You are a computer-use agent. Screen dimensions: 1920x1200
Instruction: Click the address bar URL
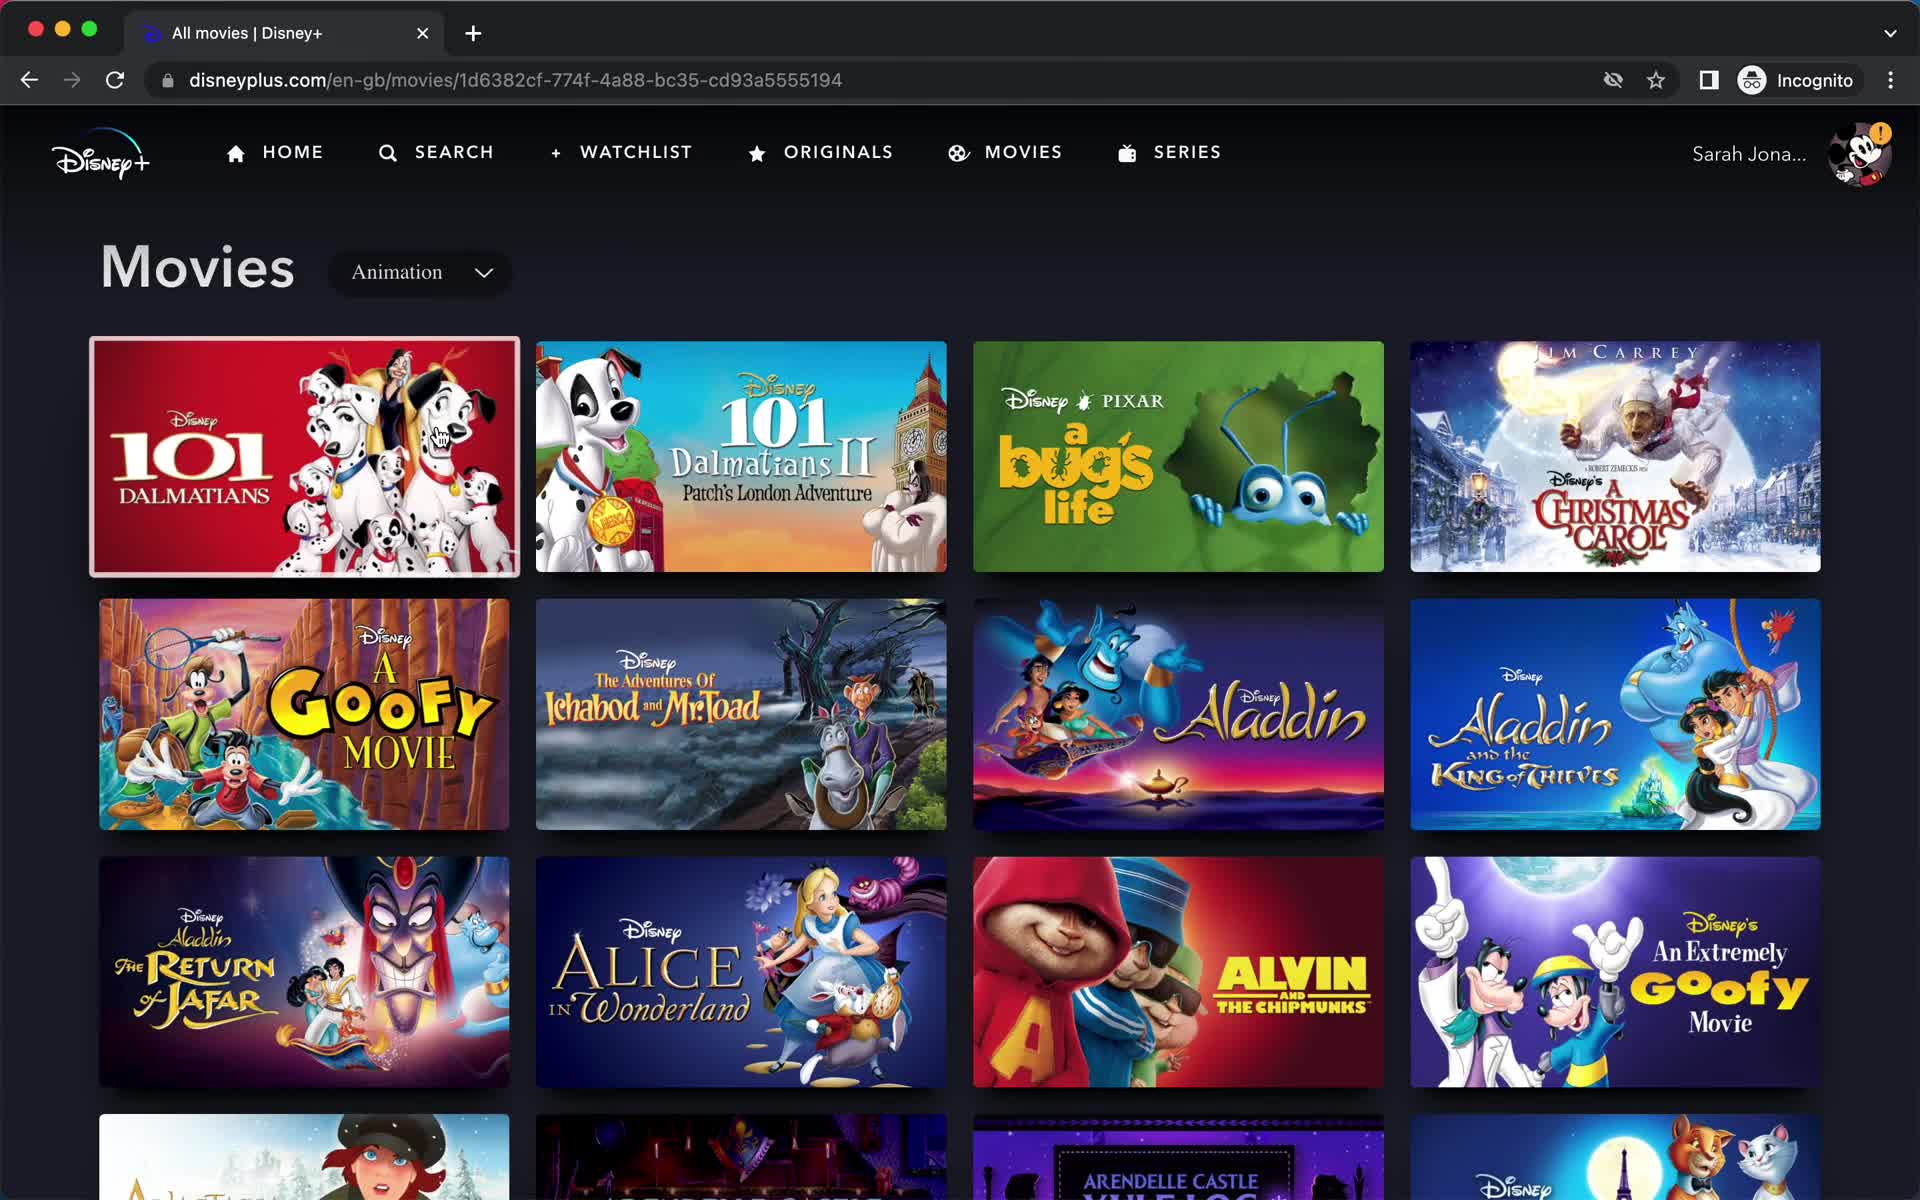(515, 80)
